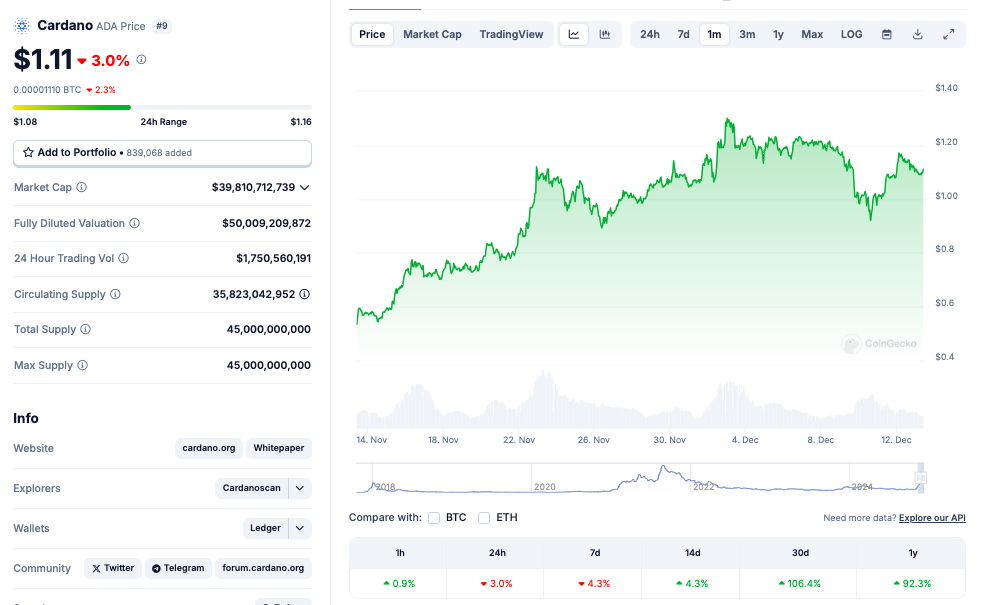Open the Ledger wallets dropdown
Screen dimensions: 982x605
click(x=300, y=528)
